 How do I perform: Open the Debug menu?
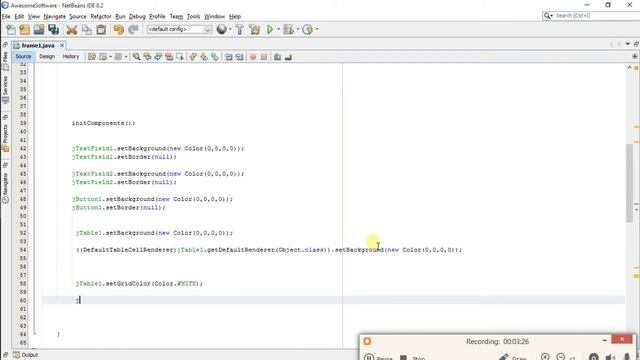tap(137, 16)
